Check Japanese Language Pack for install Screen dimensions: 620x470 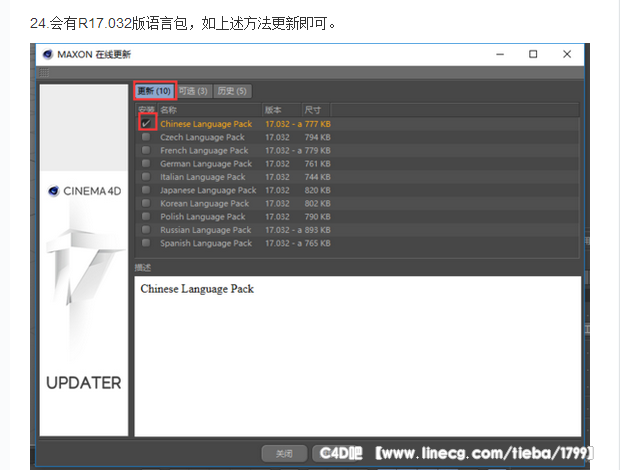click(x=146, y=190)
